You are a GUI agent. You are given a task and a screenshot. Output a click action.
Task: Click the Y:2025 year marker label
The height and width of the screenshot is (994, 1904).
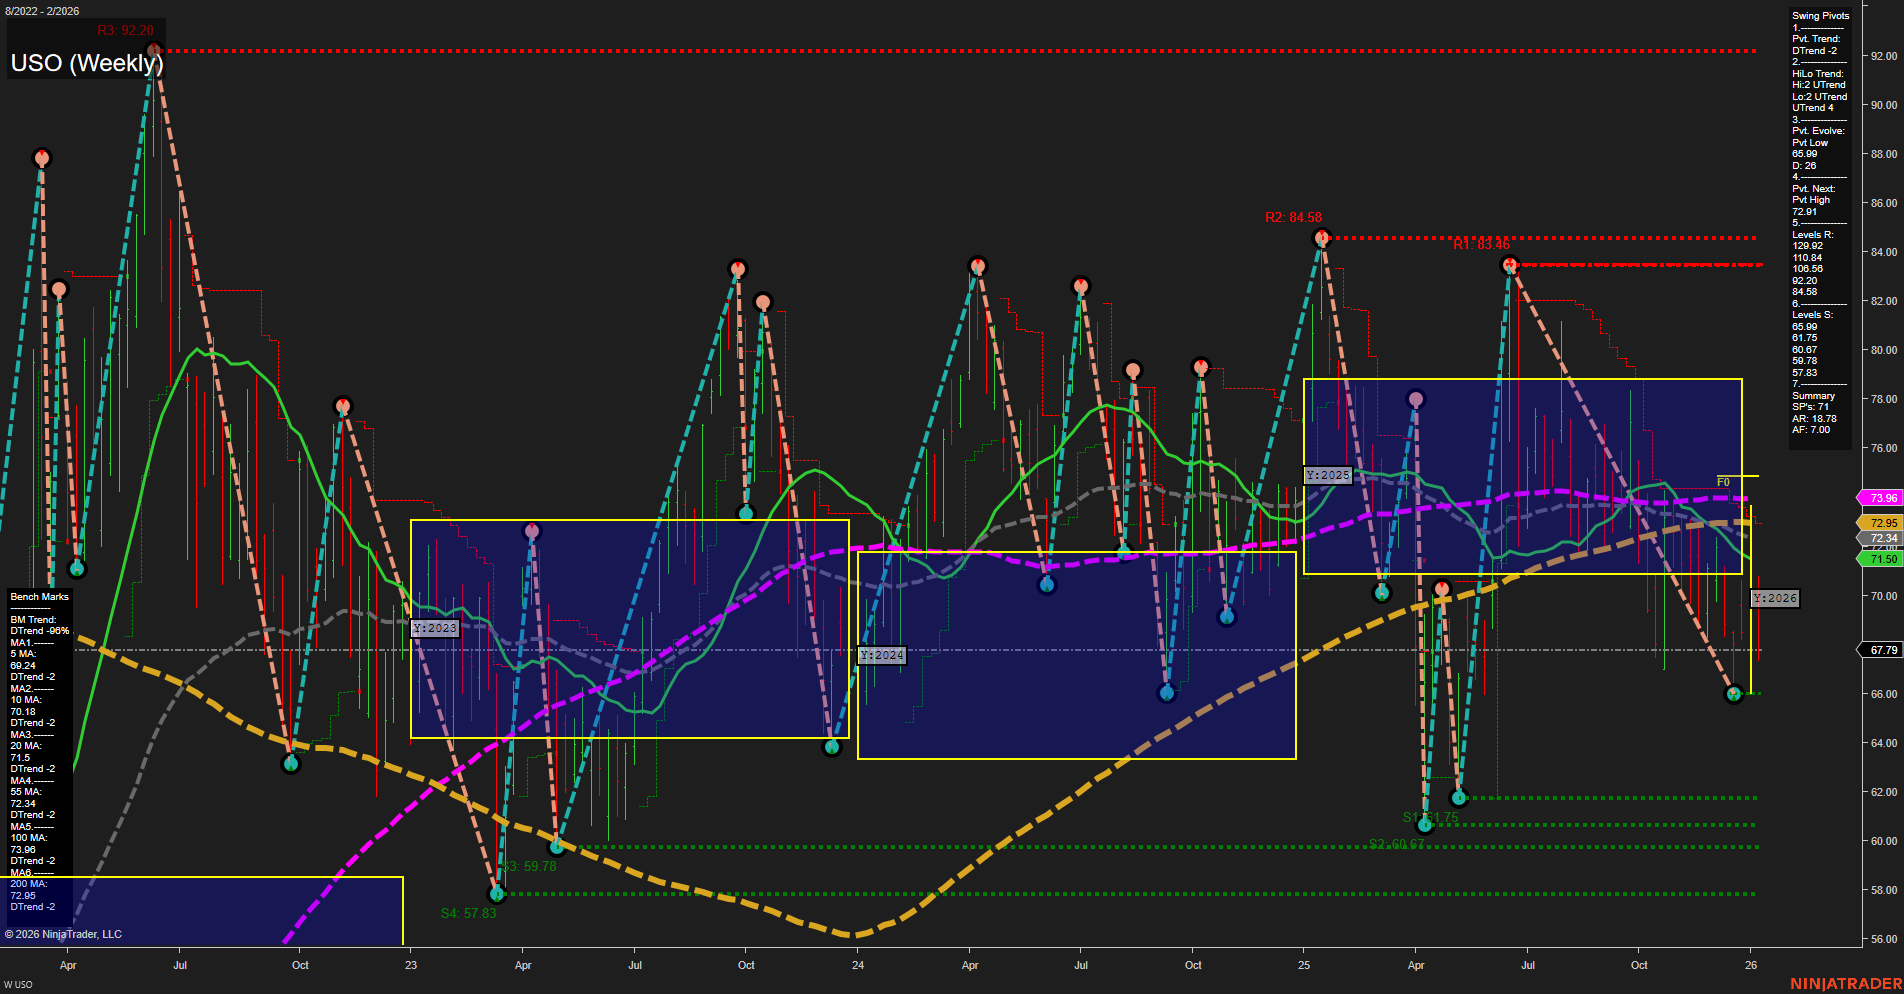pyautogui.click(x=1326, y=475)
